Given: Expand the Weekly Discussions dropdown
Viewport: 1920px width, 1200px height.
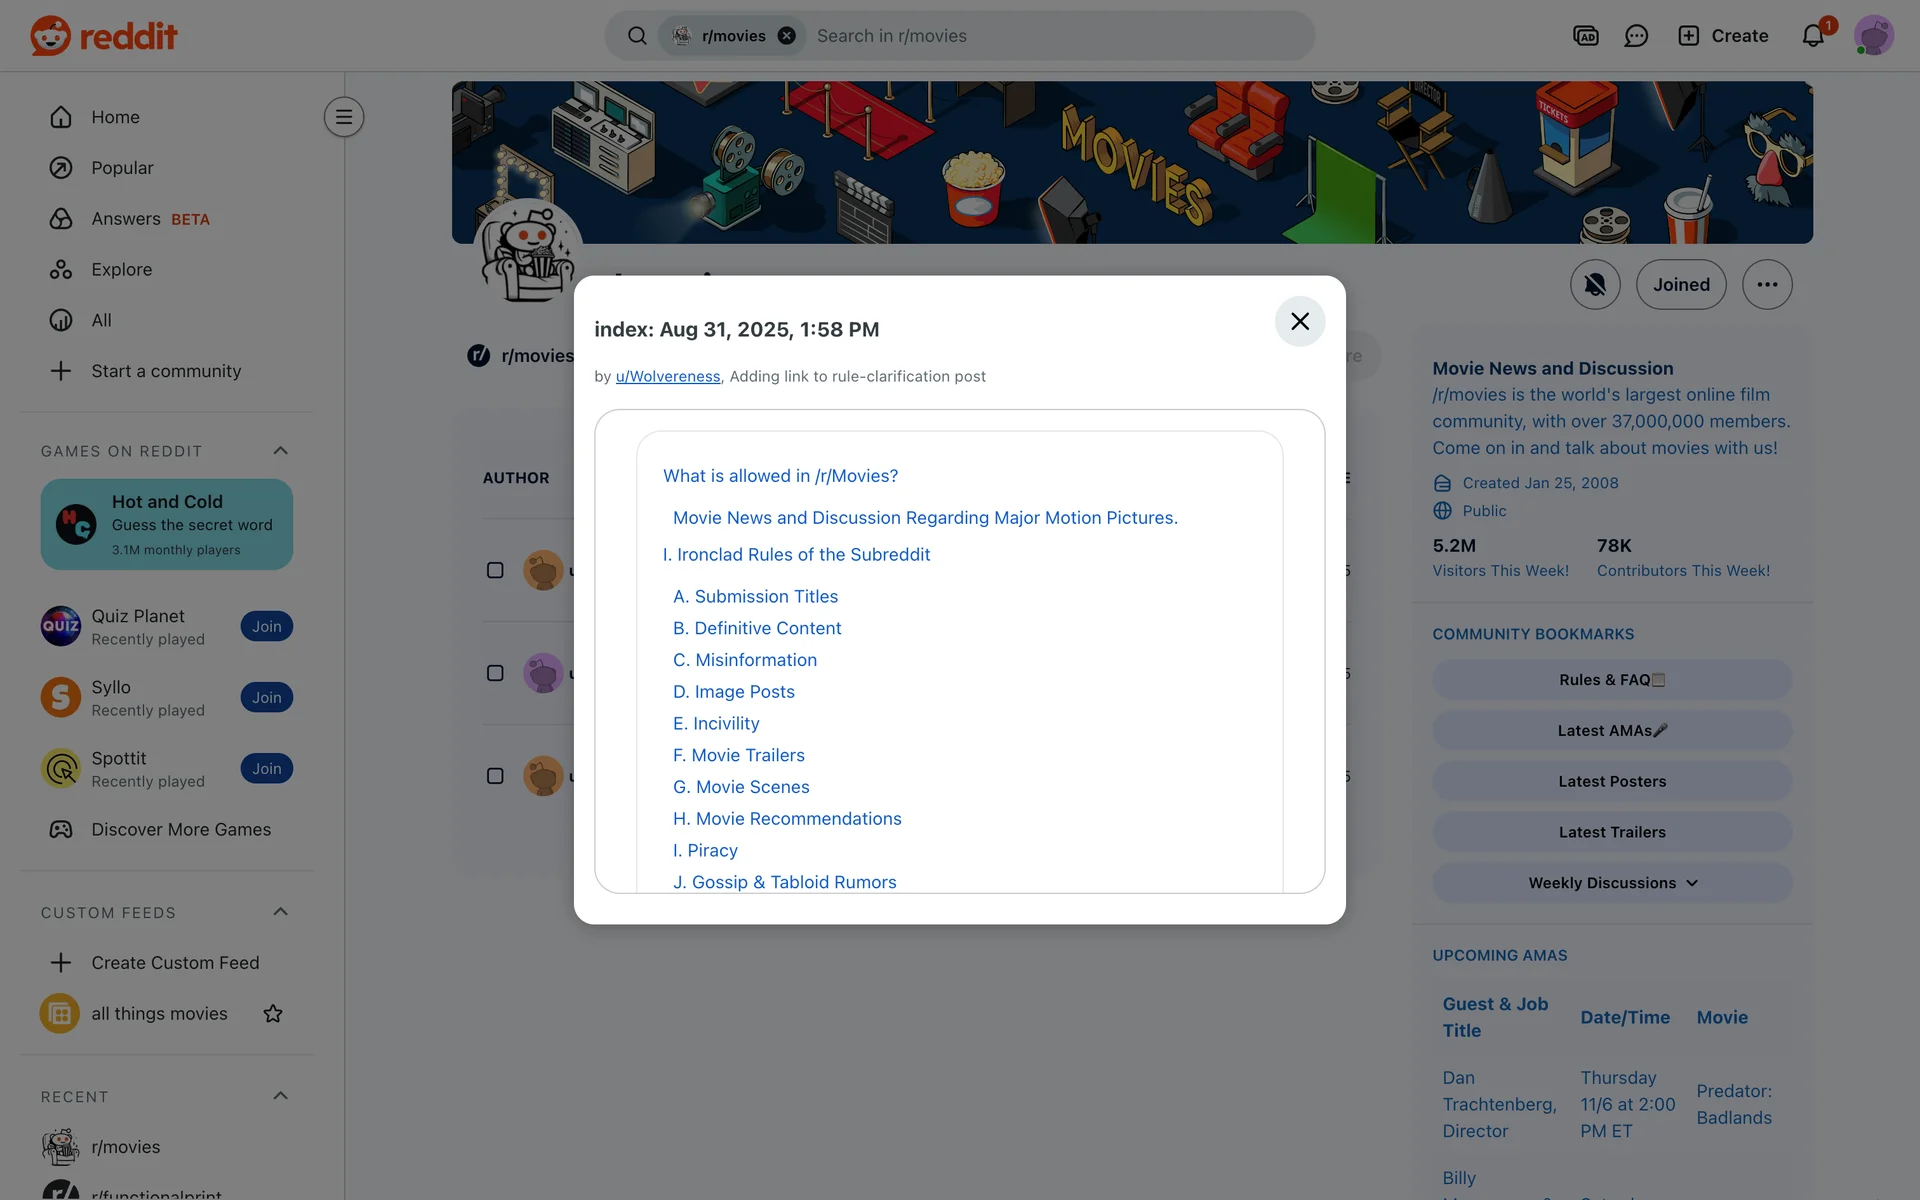Looking at the screenshot, I should click(x=1612, y=883).
